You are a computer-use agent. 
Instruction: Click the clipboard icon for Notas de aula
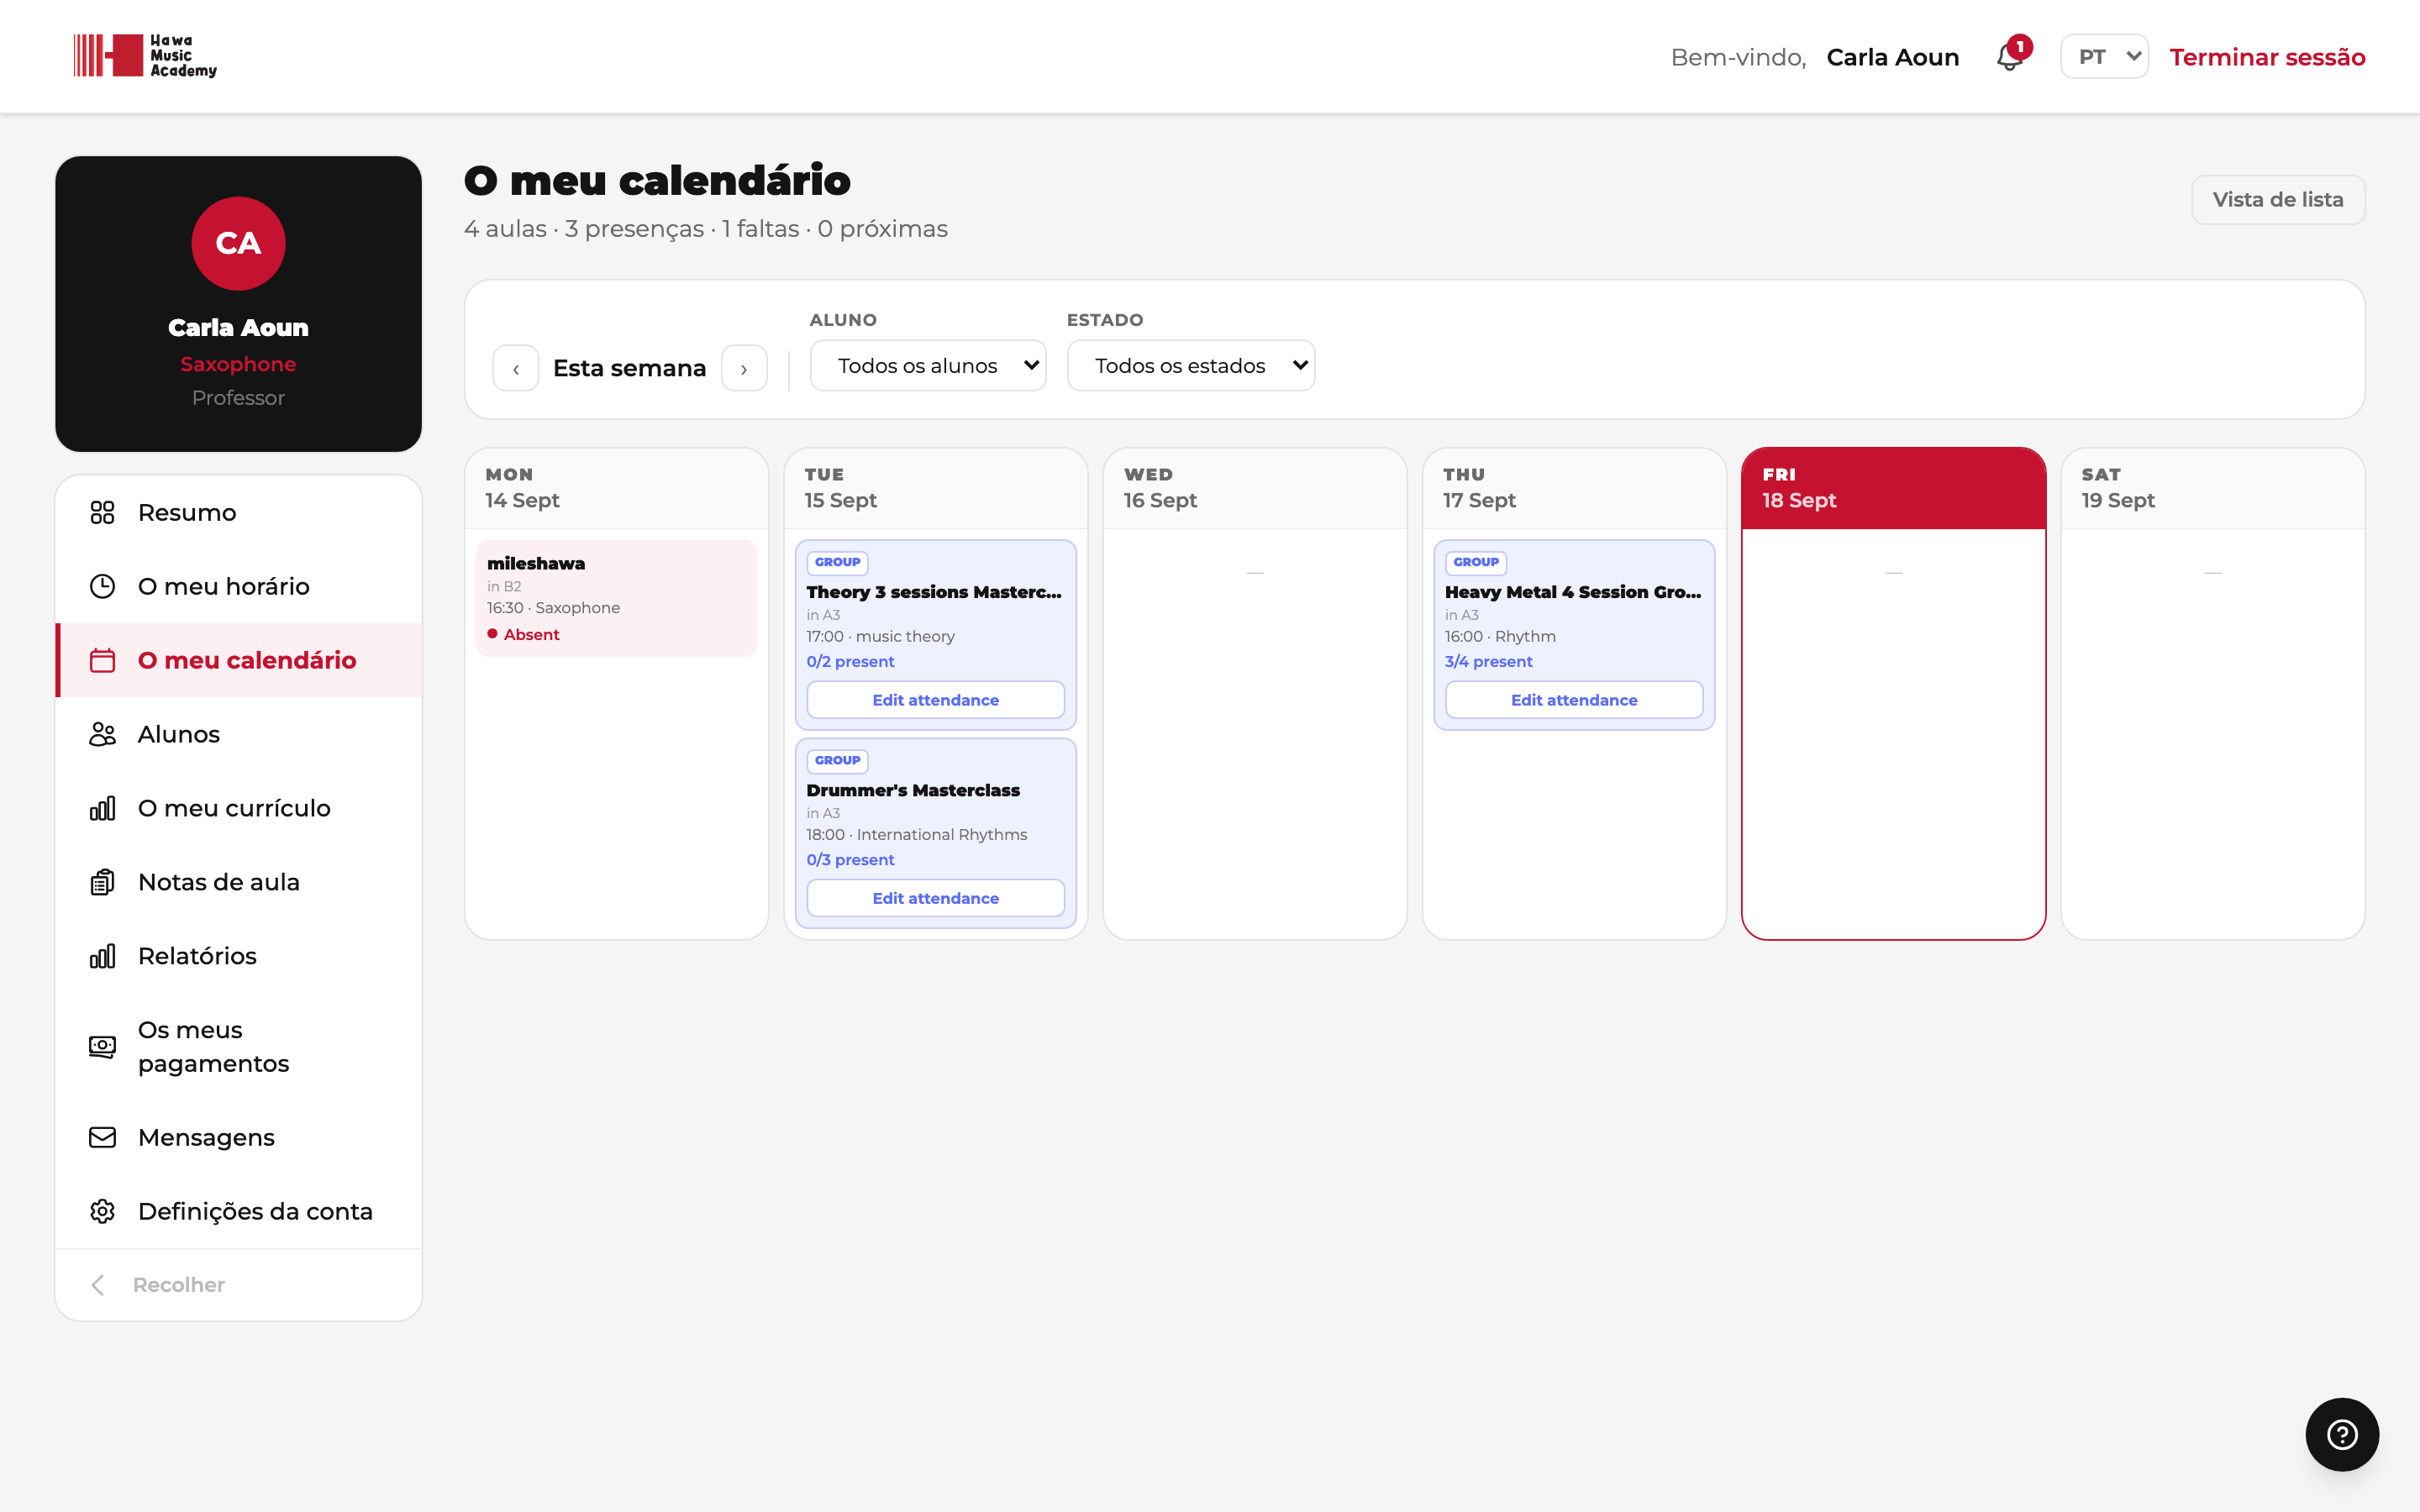(102, 882)
